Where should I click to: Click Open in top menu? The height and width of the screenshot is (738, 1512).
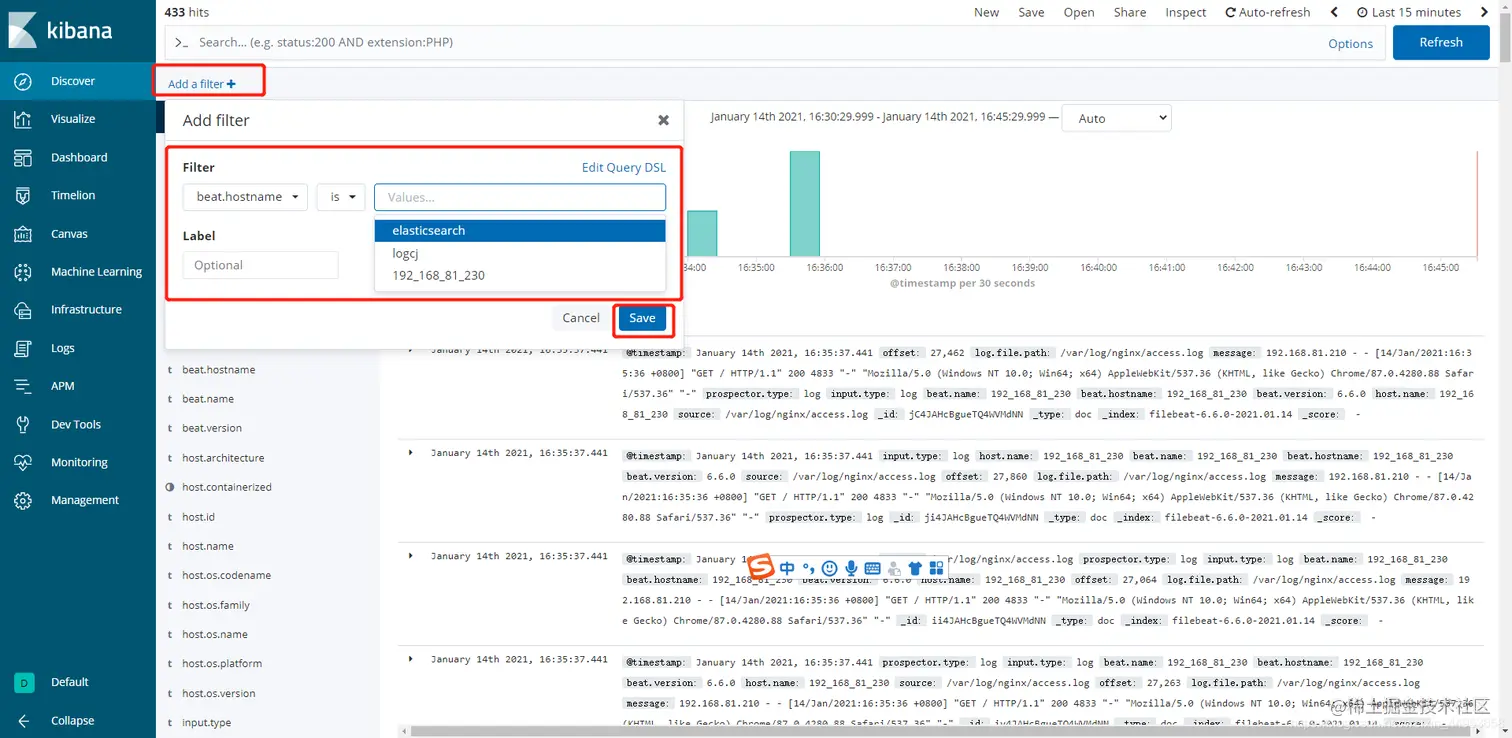[1079, 12]
